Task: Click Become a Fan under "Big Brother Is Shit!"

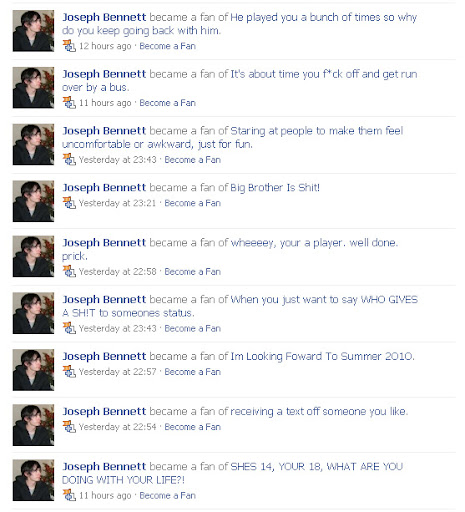Action: [193, 203]
